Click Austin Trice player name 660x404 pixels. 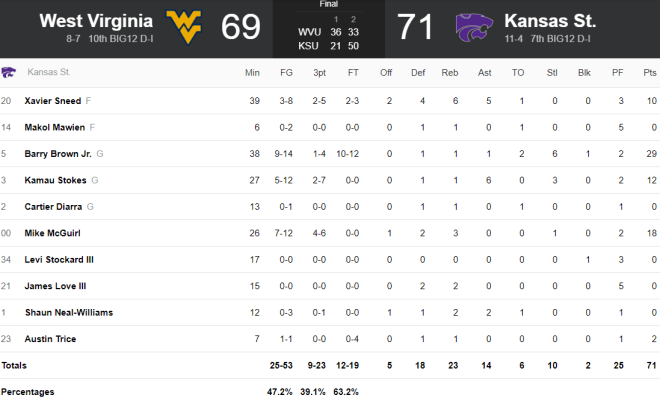pos(50,339)
